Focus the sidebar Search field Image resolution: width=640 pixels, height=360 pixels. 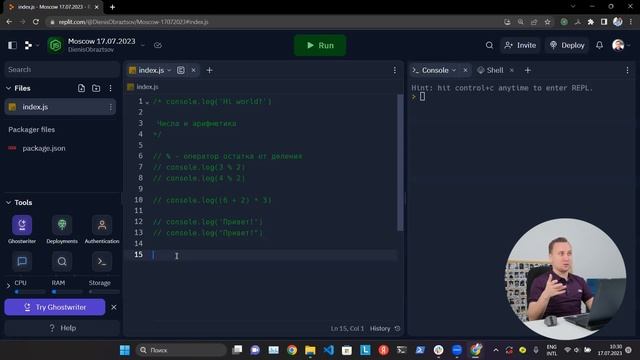(61, 69)
